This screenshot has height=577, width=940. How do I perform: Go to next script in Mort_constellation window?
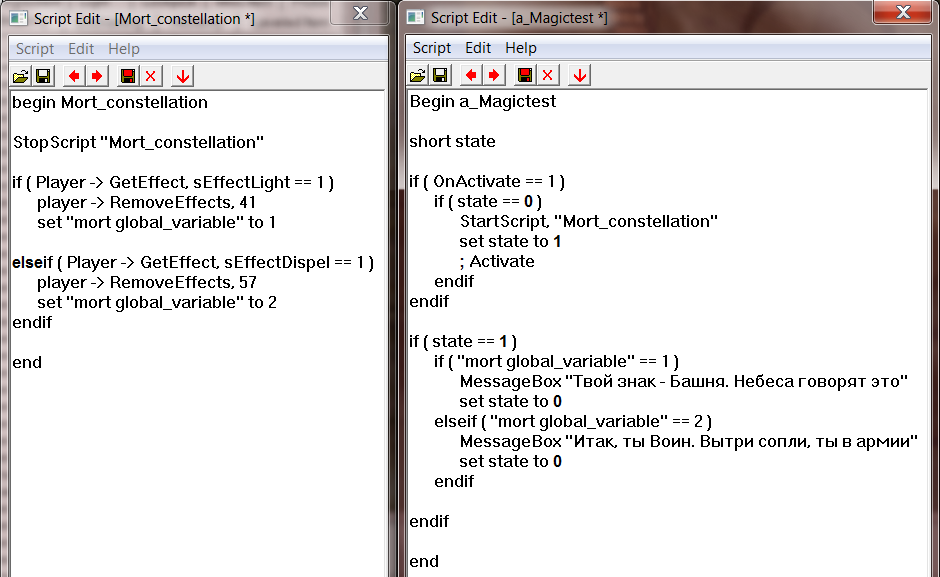click(97, 76)
